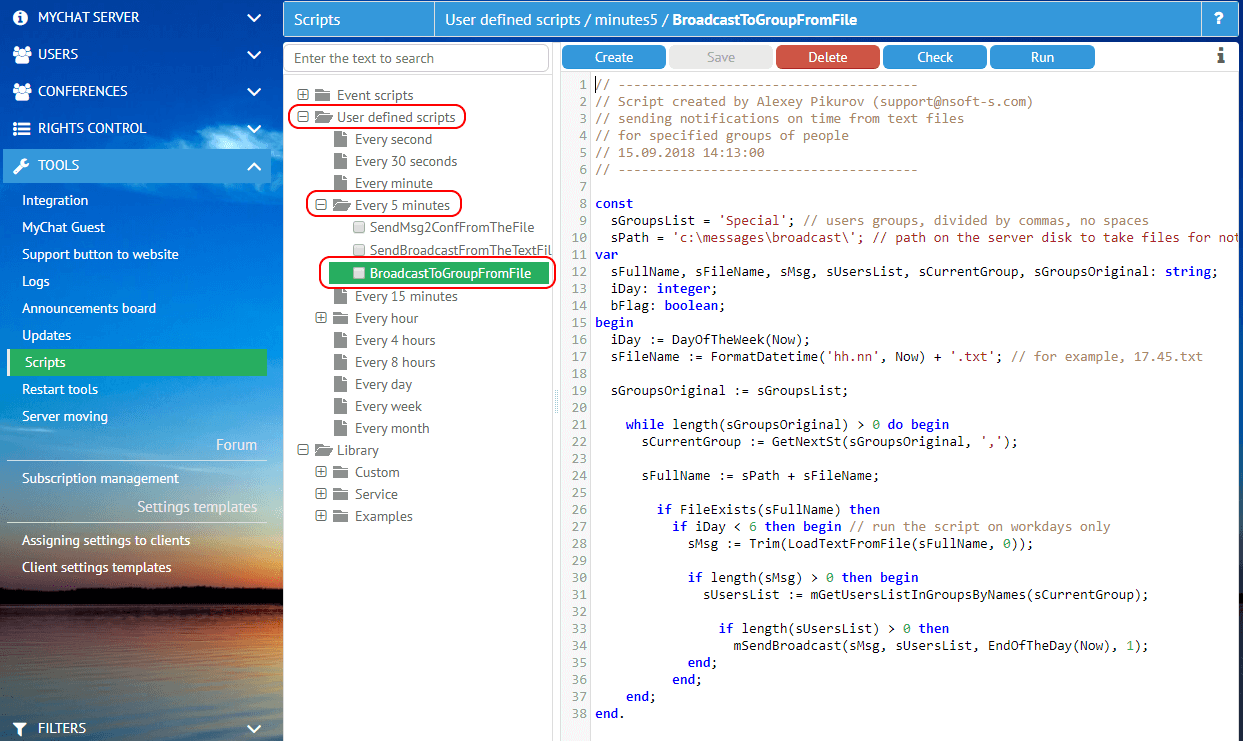Click the Tools wrench icon
1243x741 pixels.
click(21, 165)
